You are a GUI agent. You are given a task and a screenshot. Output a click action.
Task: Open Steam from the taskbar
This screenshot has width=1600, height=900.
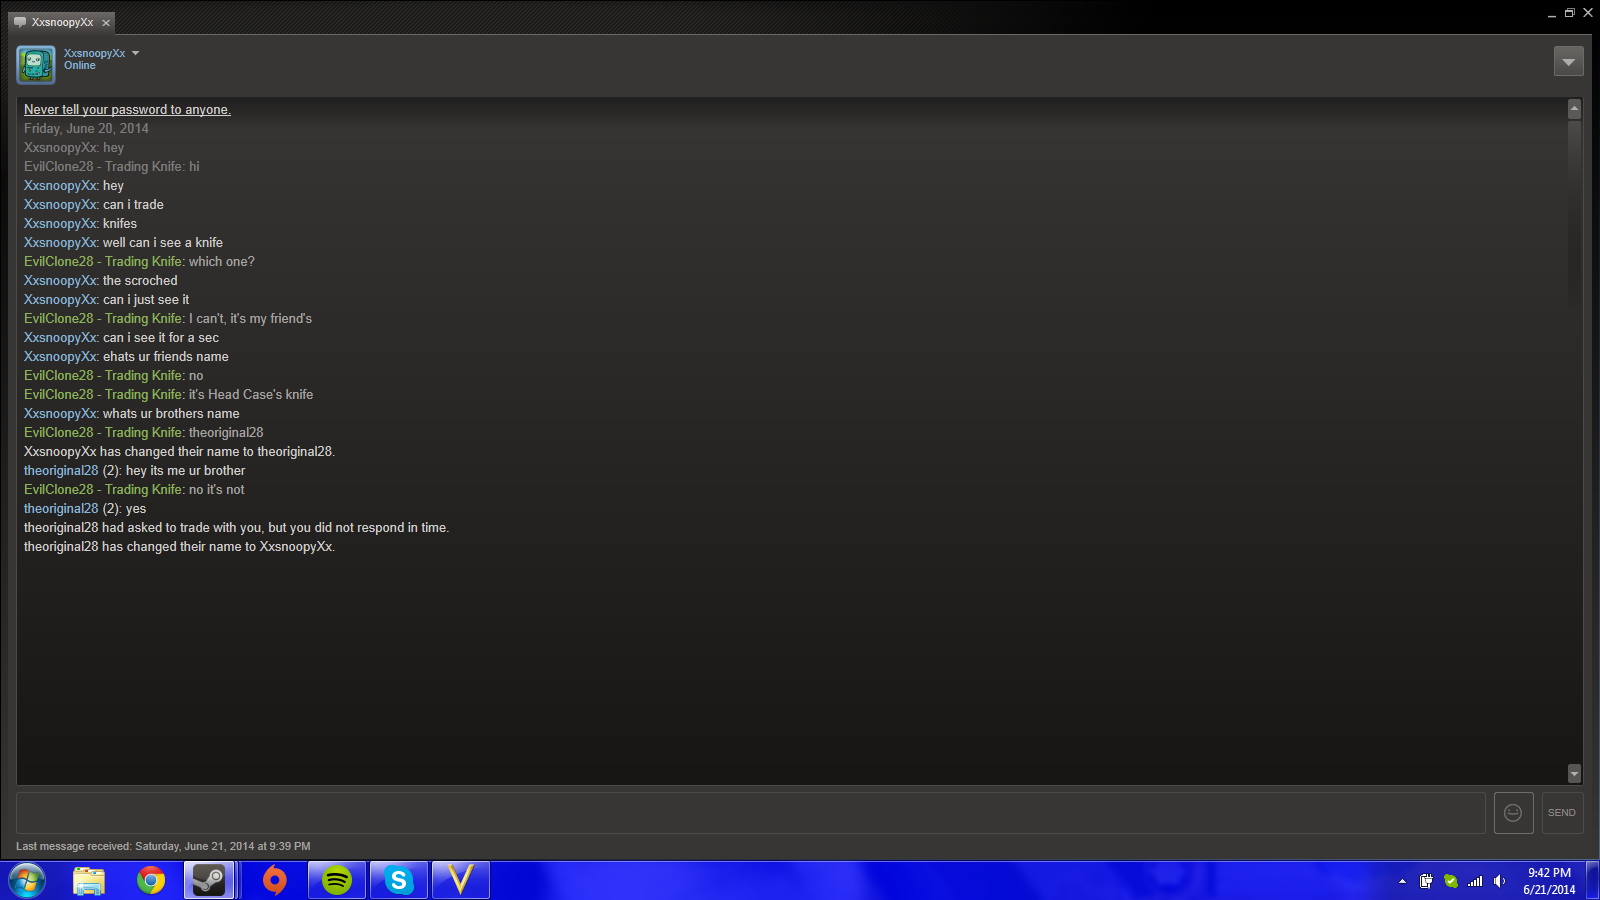click(209, 880)
